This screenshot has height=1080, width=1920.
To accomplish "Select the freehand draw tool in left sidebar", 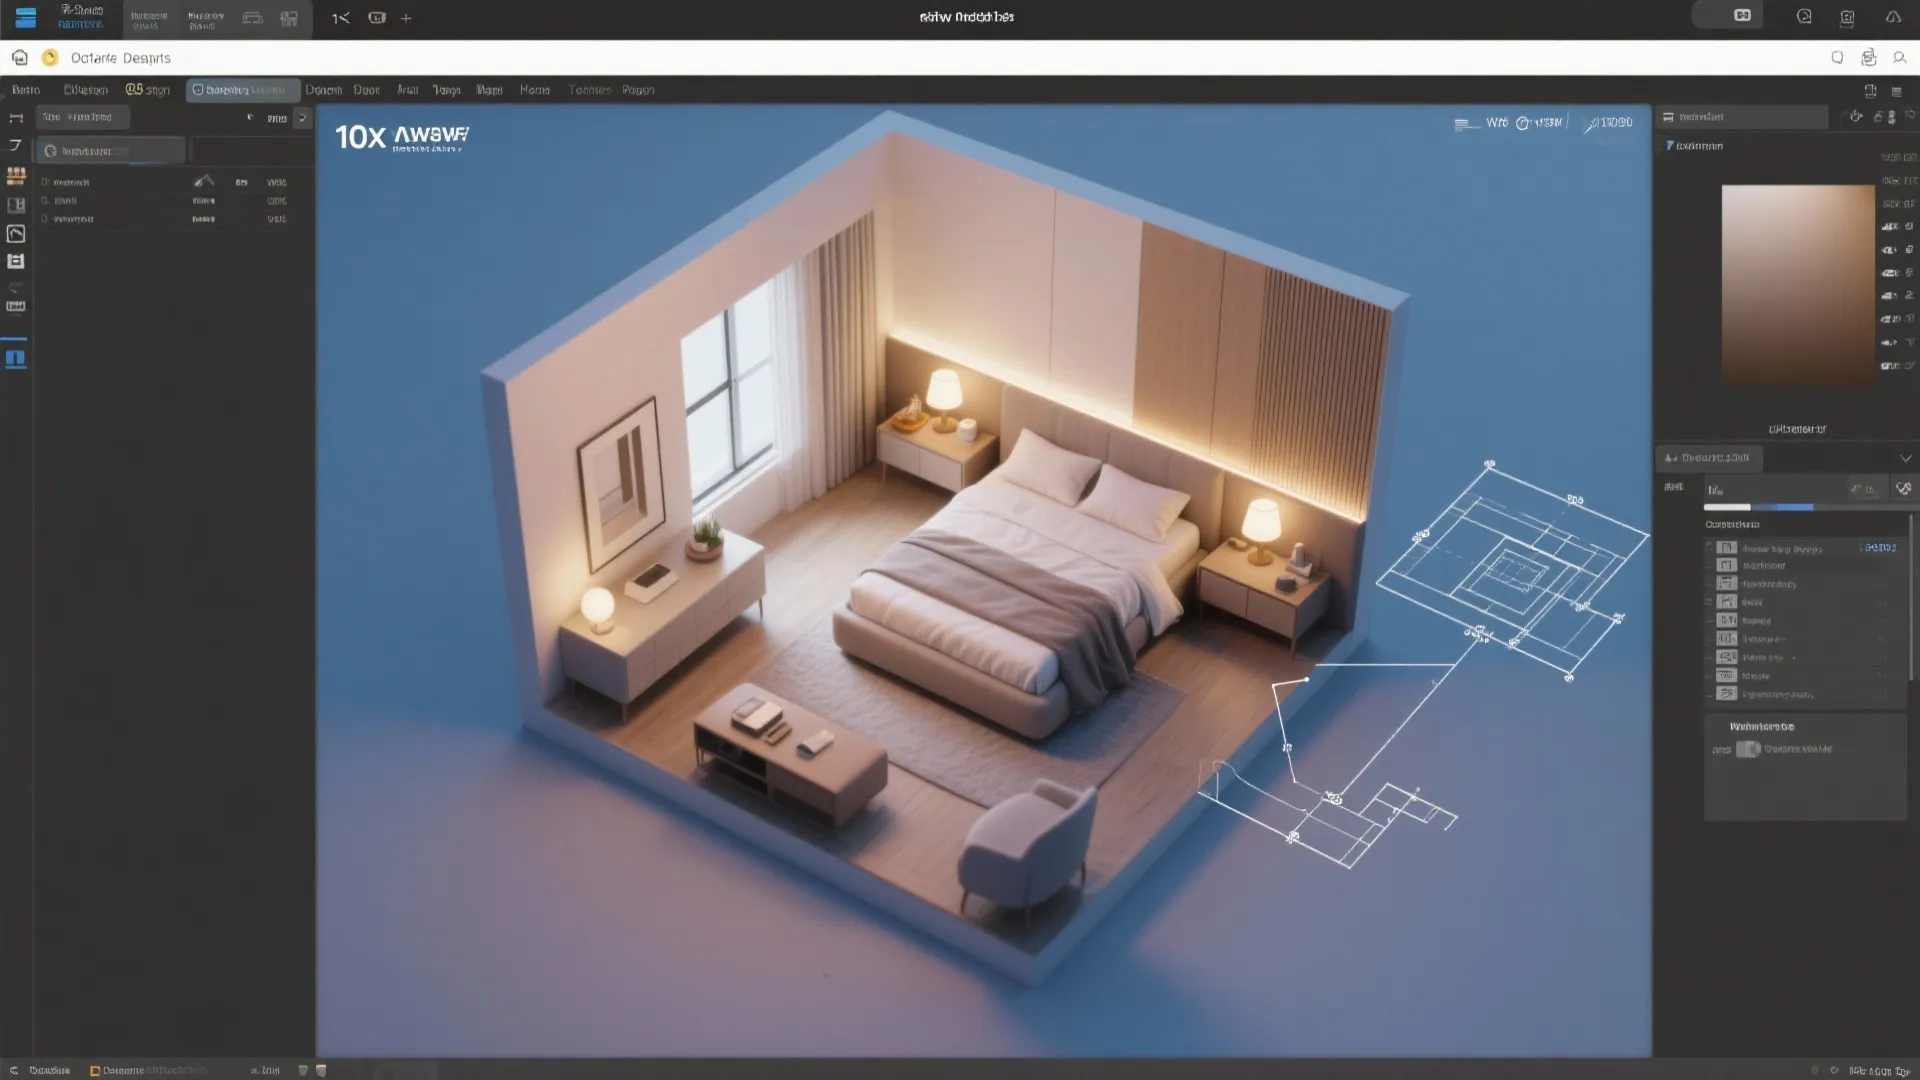I will [x=16, y=145].
